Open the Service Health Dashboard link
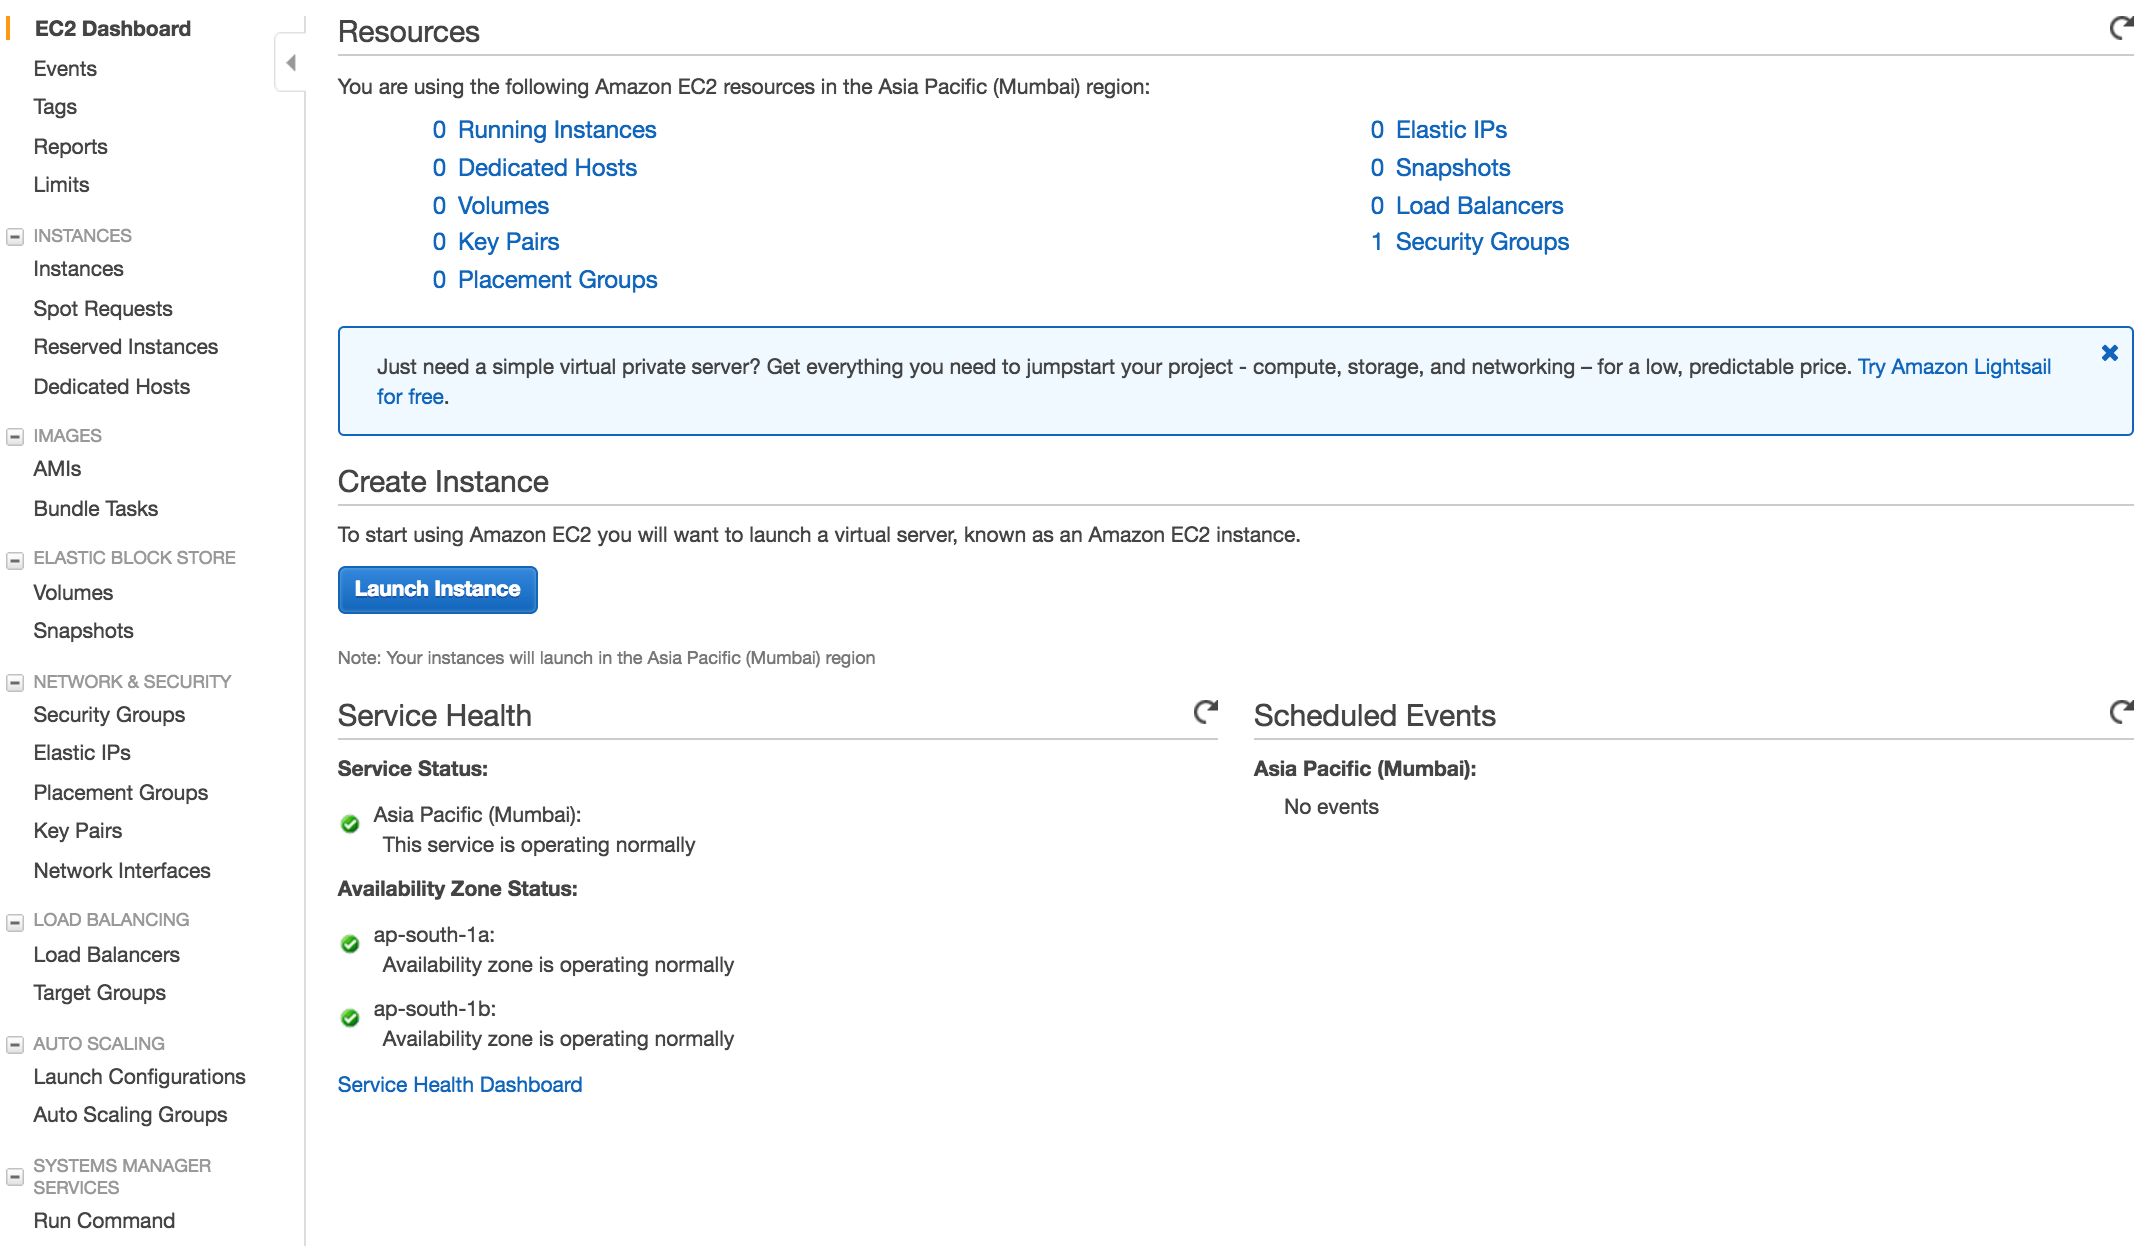This screenshot has width=2146, height=1254. (x=460, y=1085)
